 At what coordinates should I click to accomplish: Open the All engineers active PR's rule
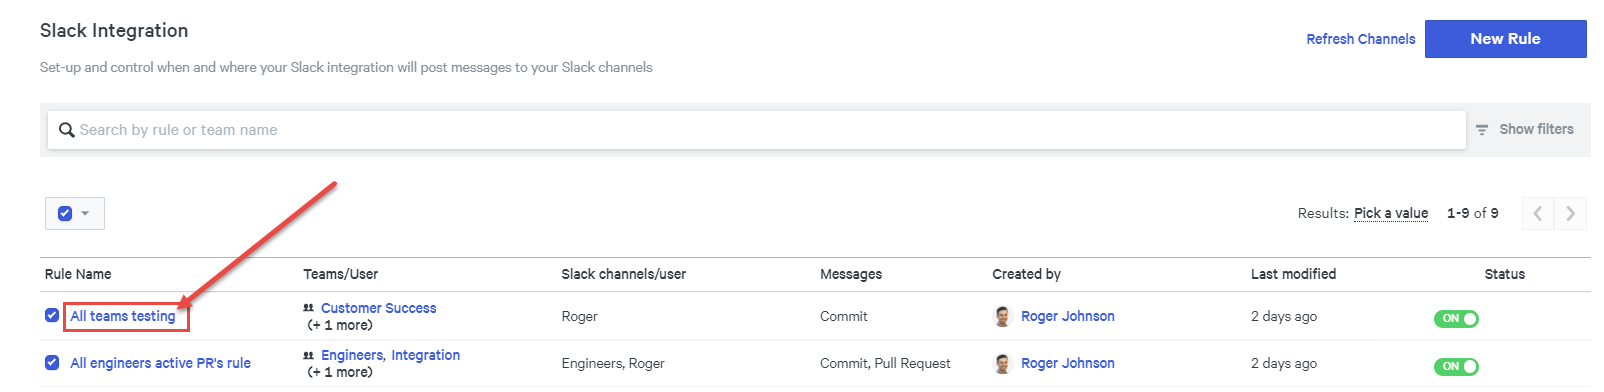(160, 363)
